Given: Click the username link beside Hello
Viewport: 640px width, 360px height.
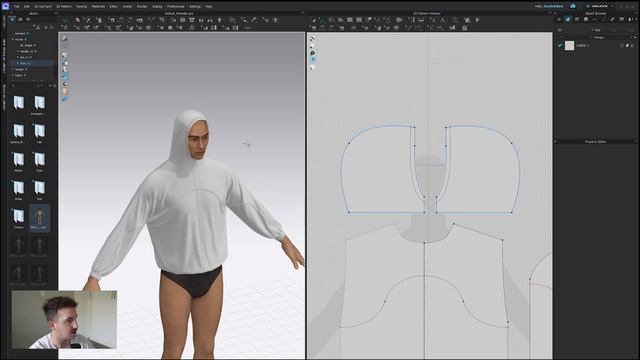Looking at the screenshot, I should coord(553,6).
